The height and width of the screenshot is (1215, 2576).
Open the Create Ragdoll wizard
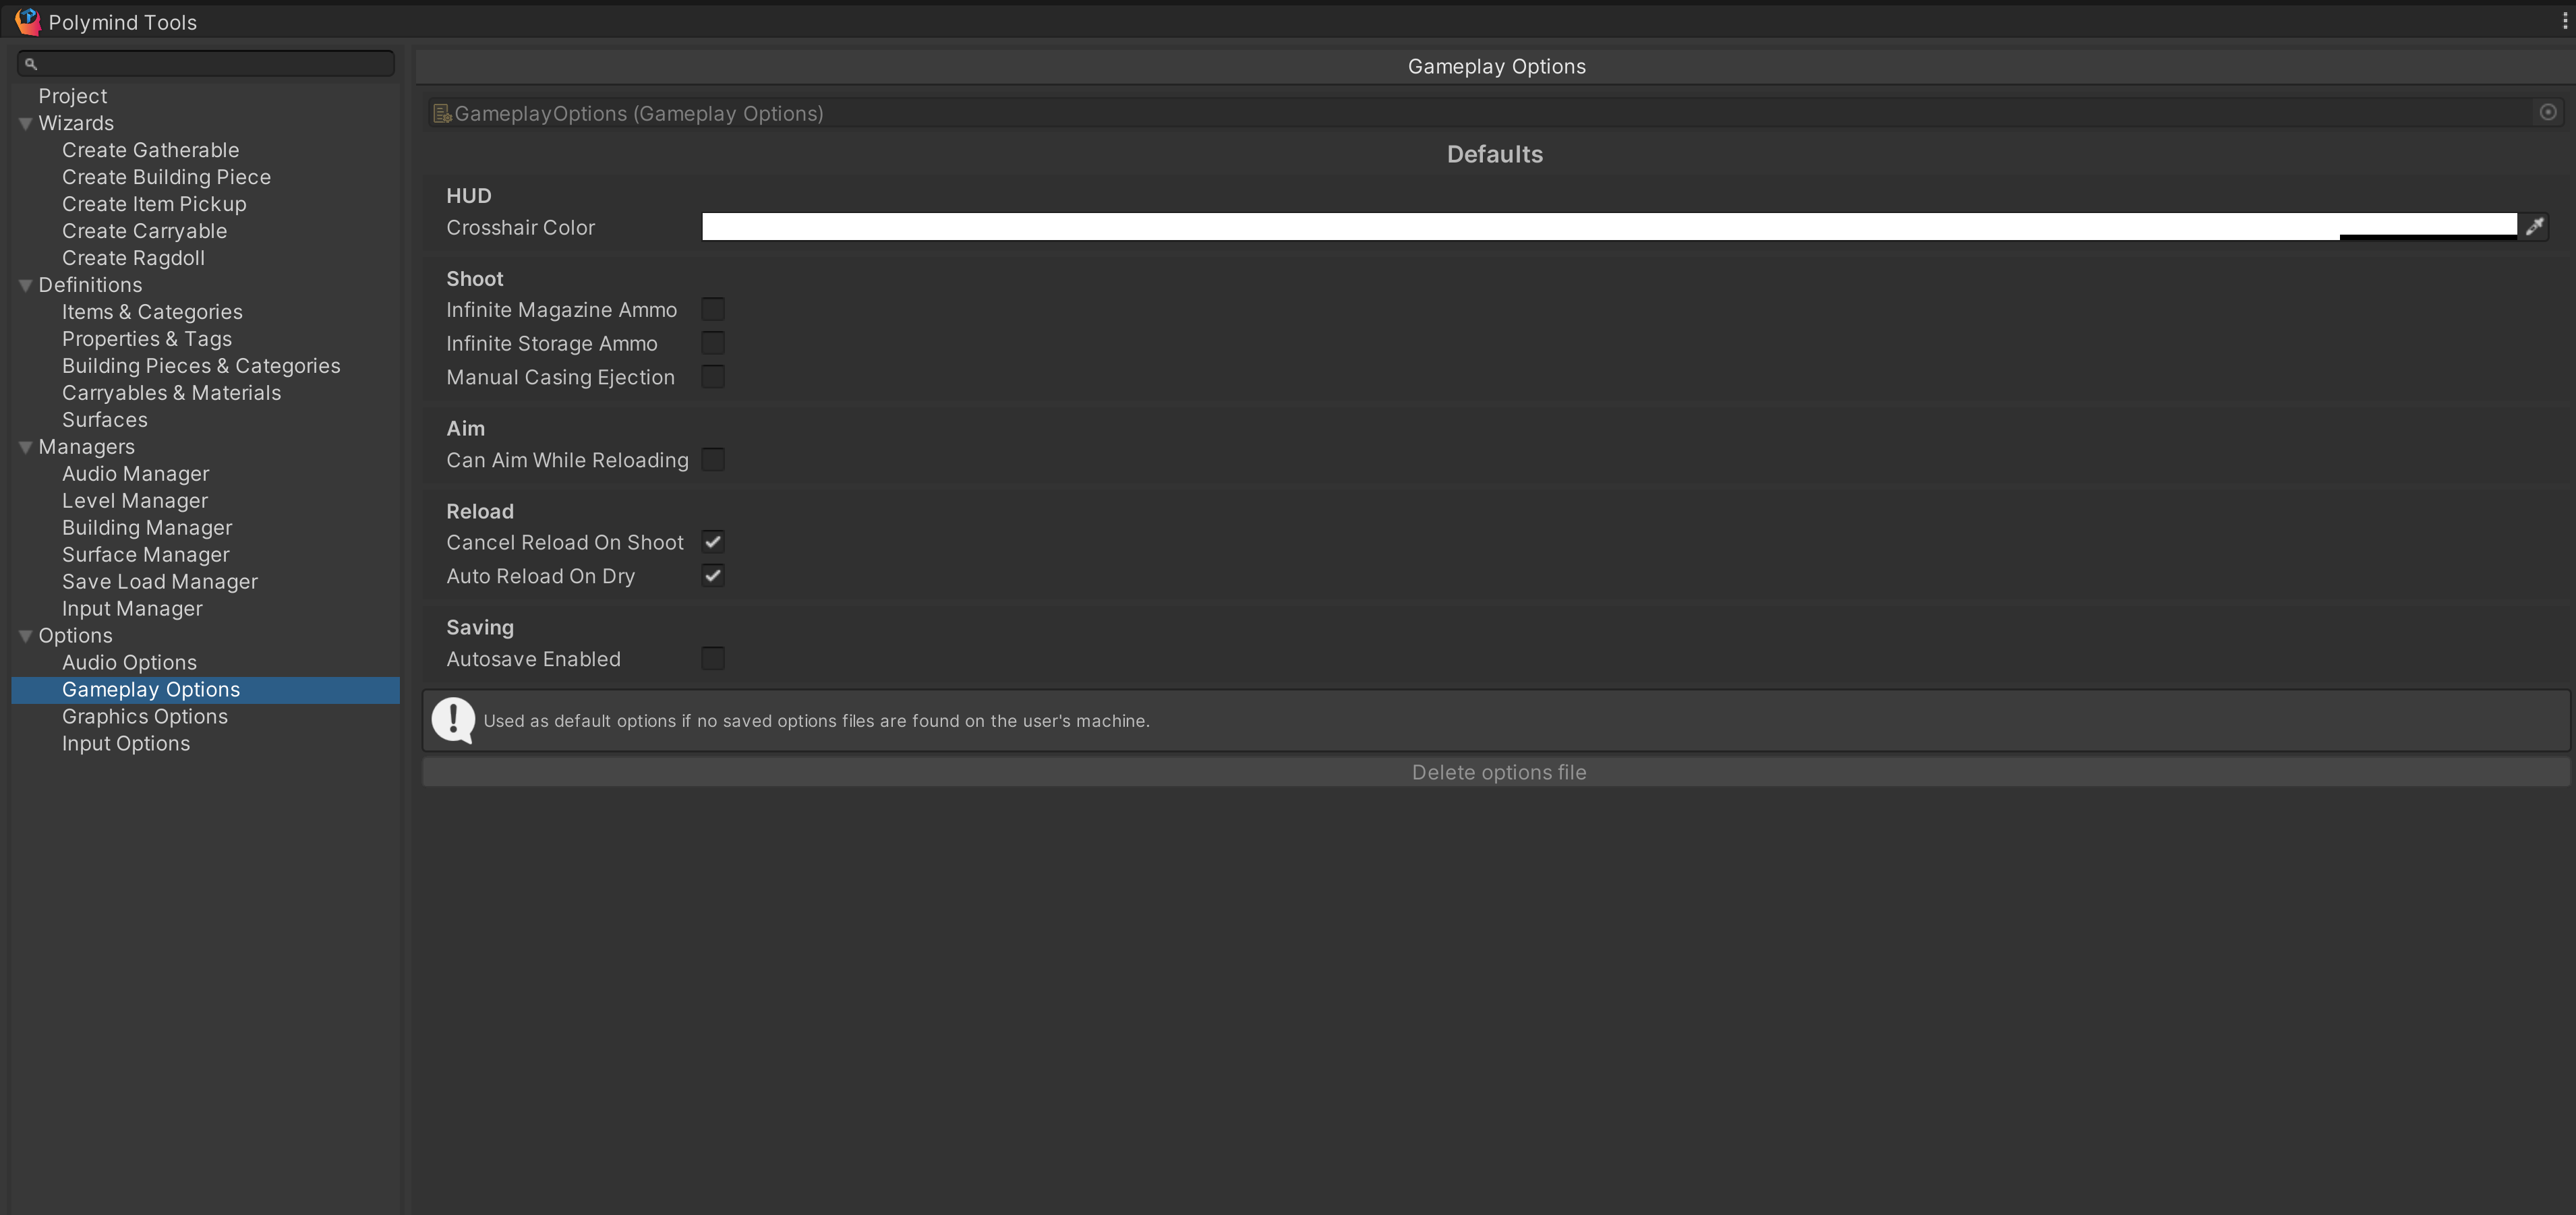pos(133,258)
